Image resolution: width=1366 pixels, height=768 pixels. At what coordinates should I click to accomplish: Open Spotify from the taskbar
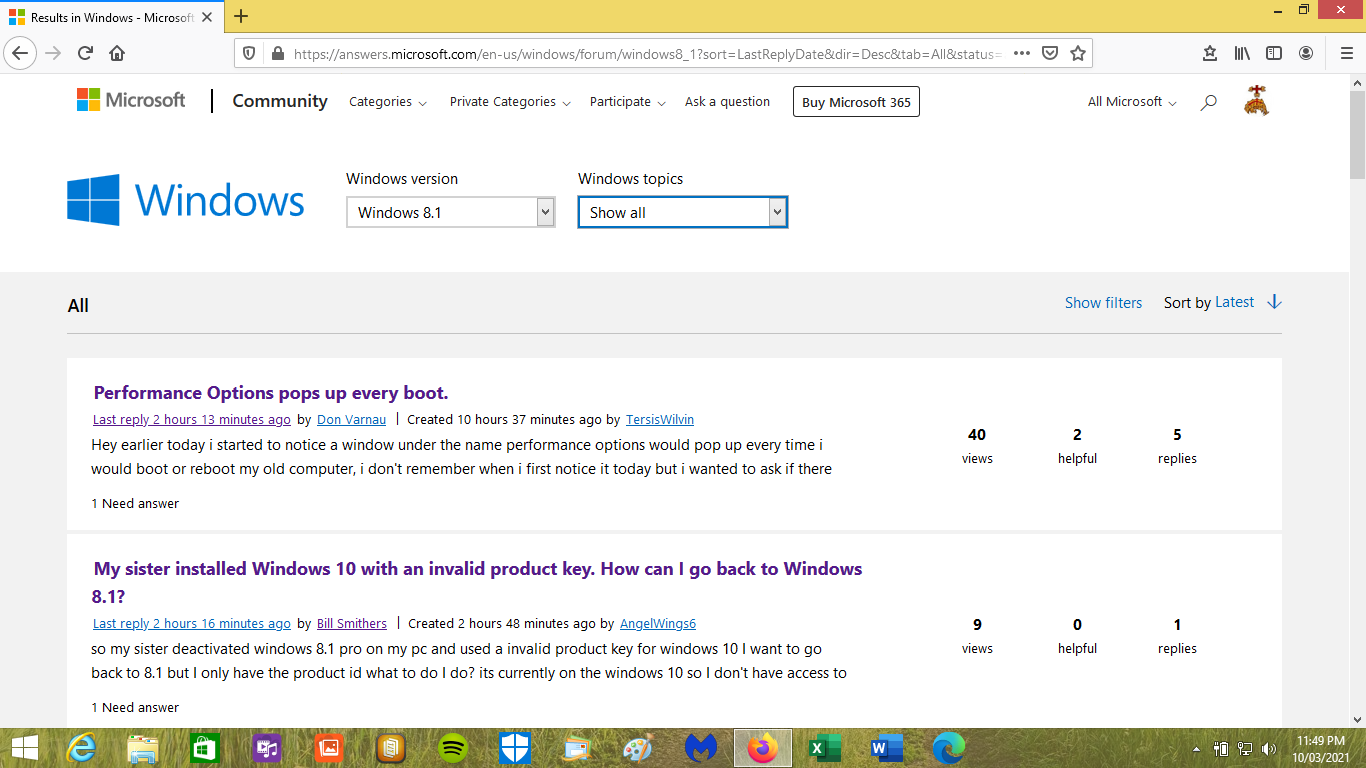453,748
